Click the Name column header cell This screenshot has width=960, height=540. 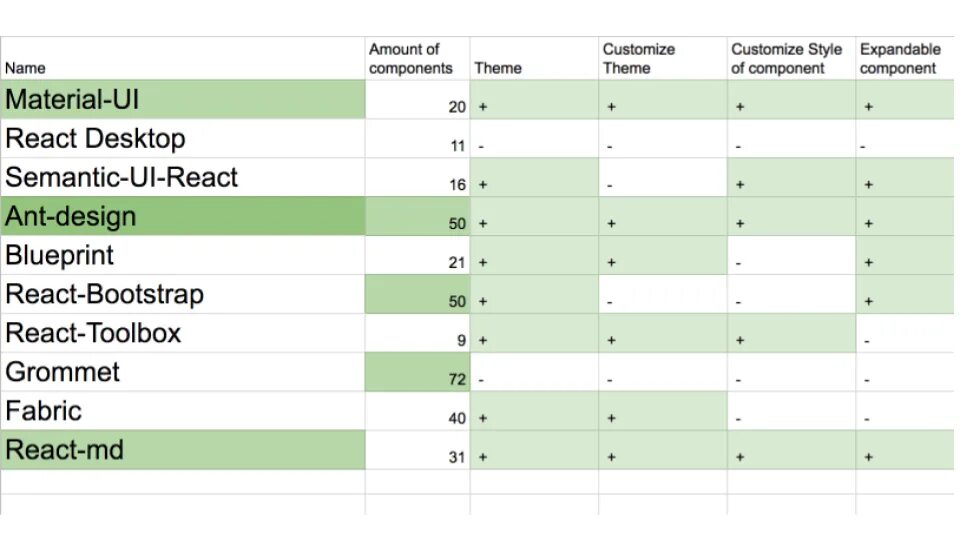pos(183,59)
